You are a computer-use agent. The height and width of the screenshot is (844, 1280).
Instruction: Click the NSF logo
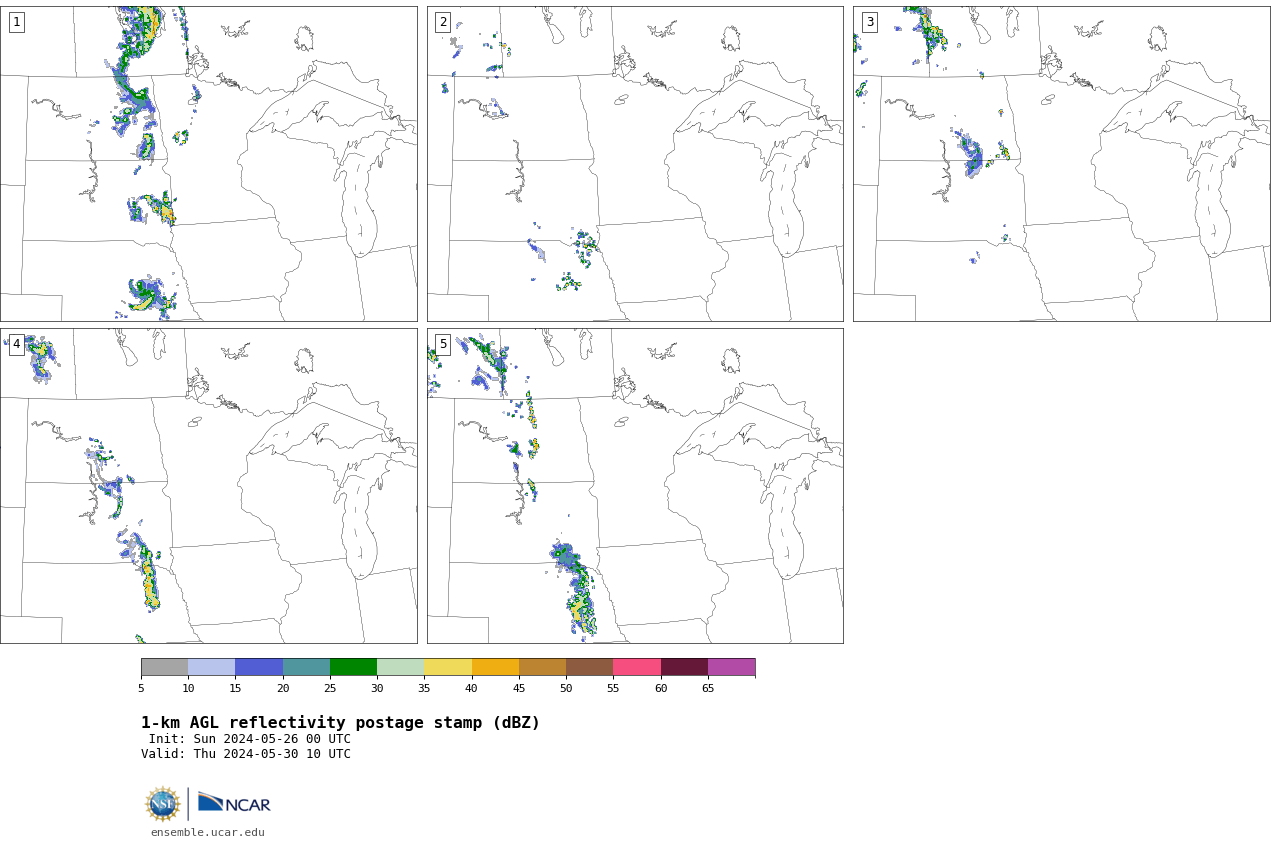click(163, 804)
